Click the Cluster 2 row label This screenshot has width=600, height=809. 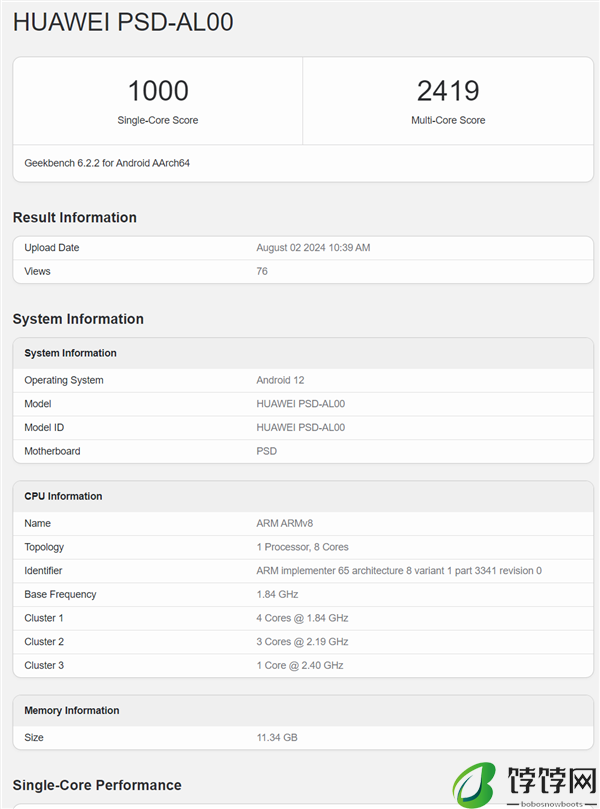44,642
